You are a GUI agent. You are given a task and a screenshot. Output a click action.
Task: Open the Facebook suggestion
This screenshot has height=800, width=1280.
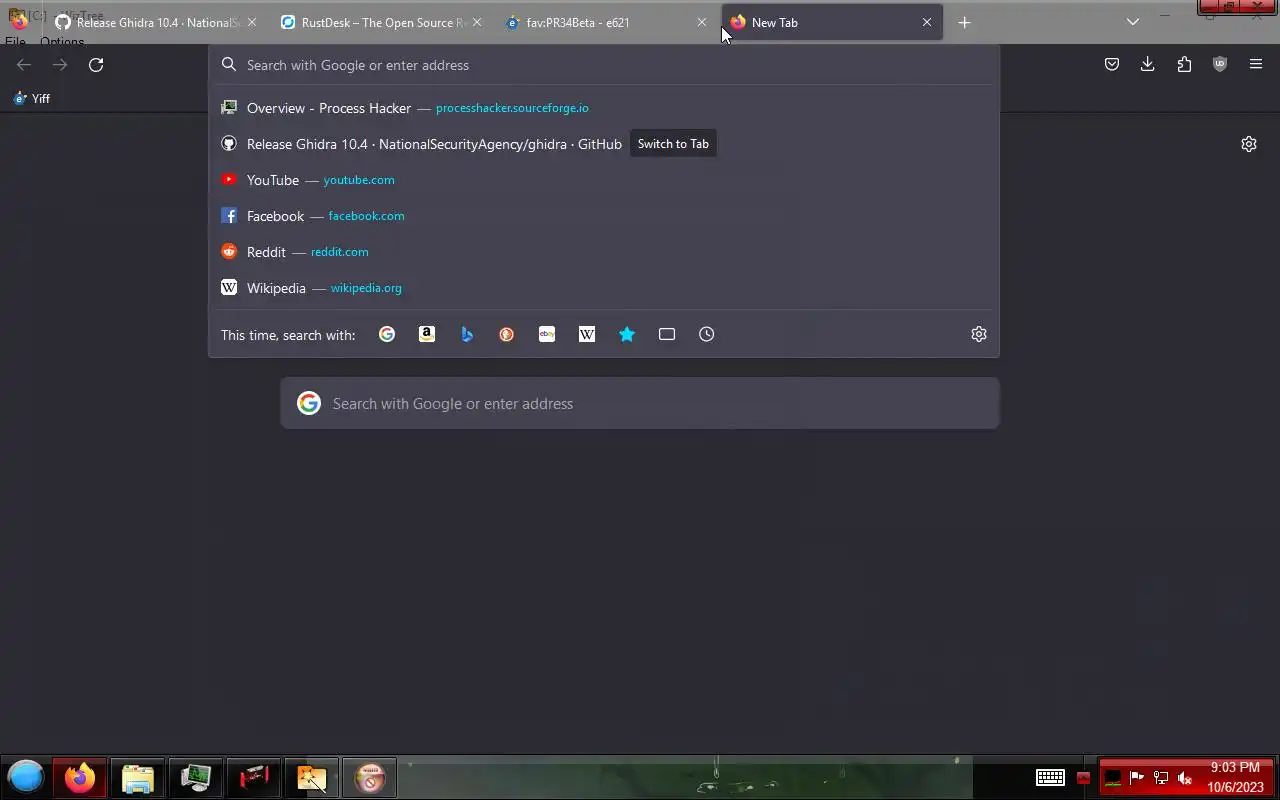(x=604, y=216)
